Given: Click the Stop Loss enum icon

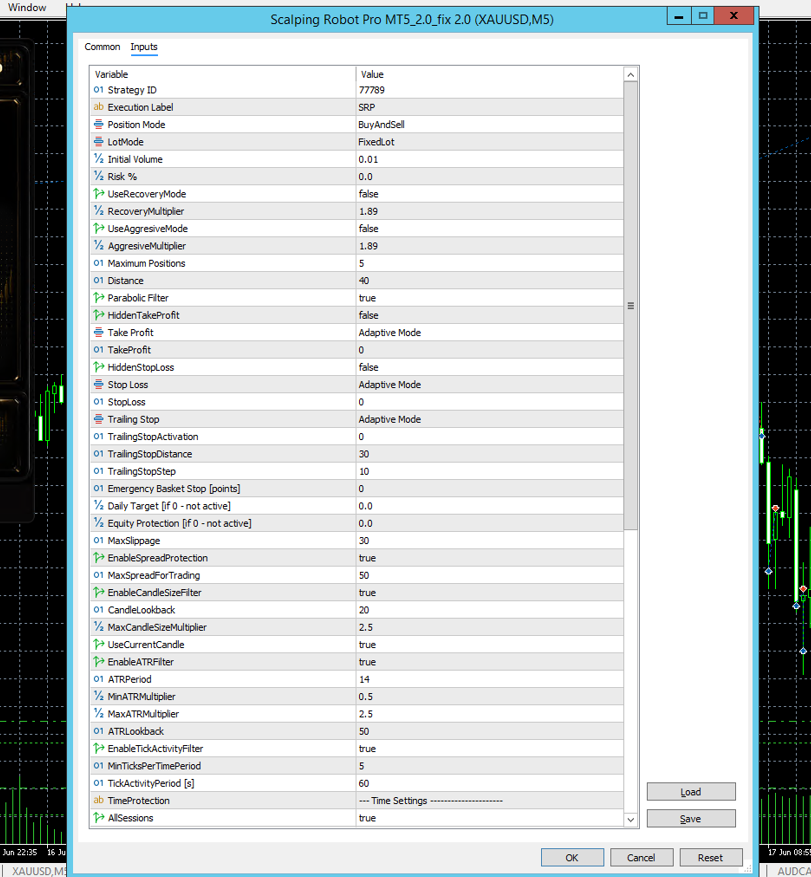Looking at the screenshot, I should tap(98, 384).
